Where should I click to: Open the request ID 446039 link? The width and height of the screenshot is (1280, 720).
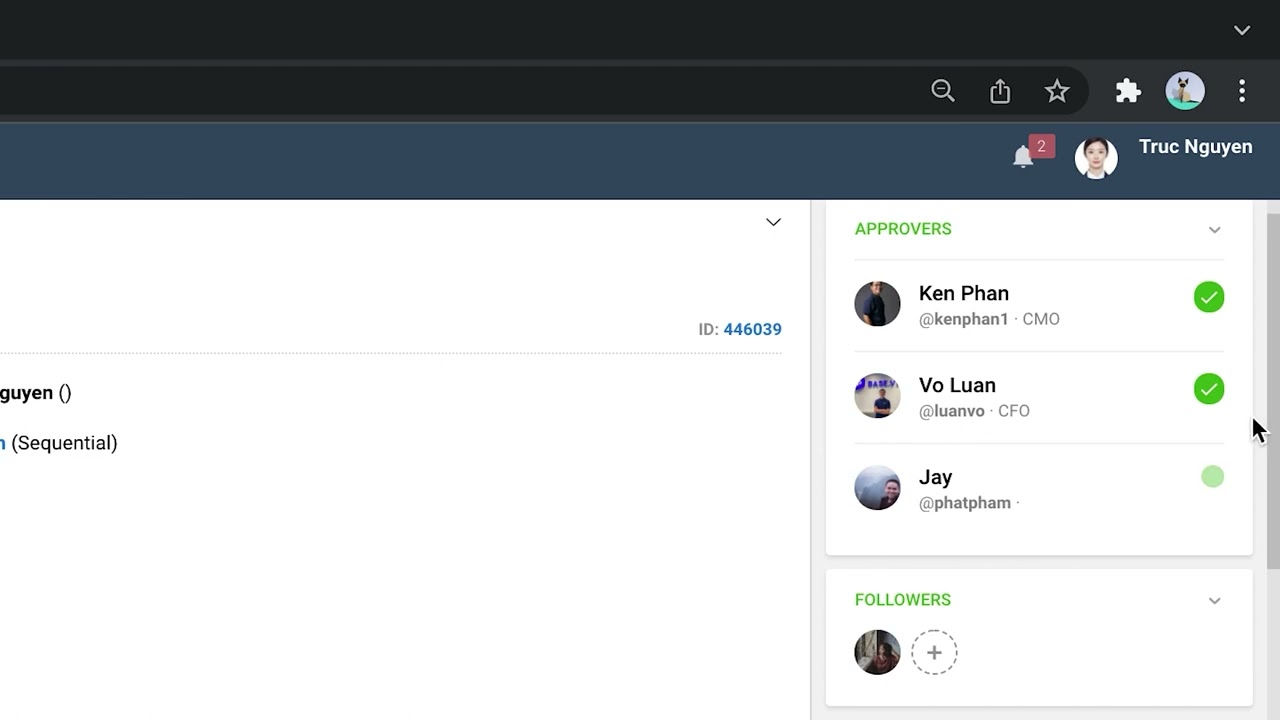(752, 329)
